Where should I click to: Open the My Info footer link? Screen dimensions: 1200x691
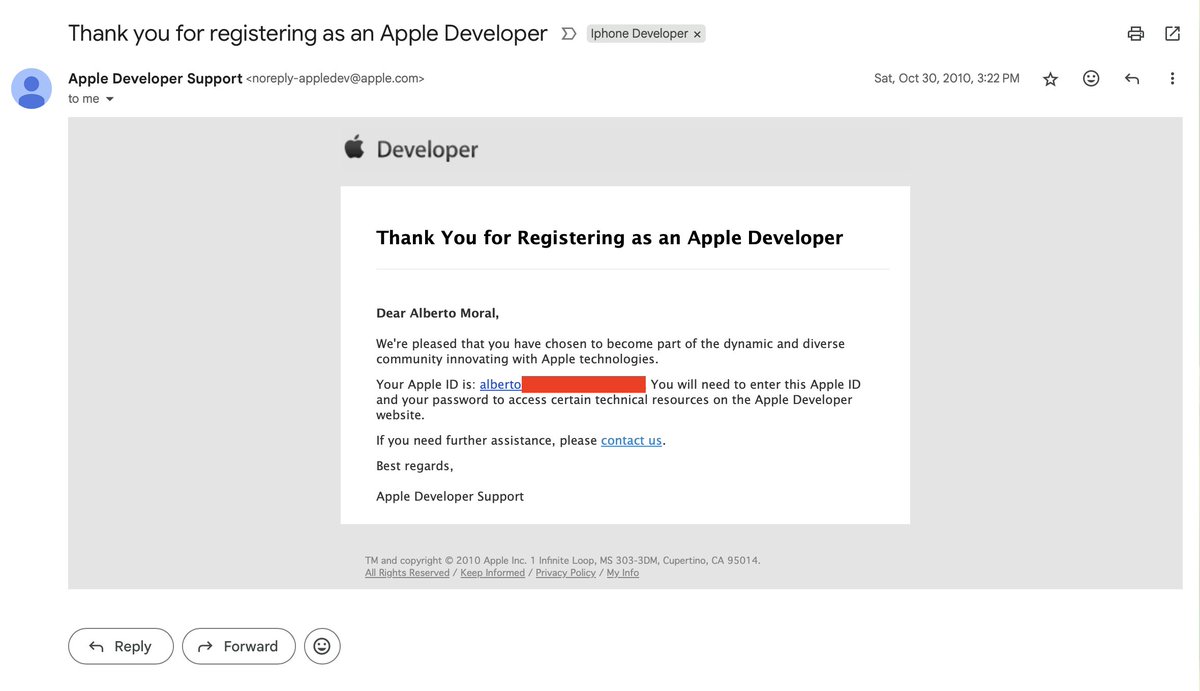tap(622, 573)
